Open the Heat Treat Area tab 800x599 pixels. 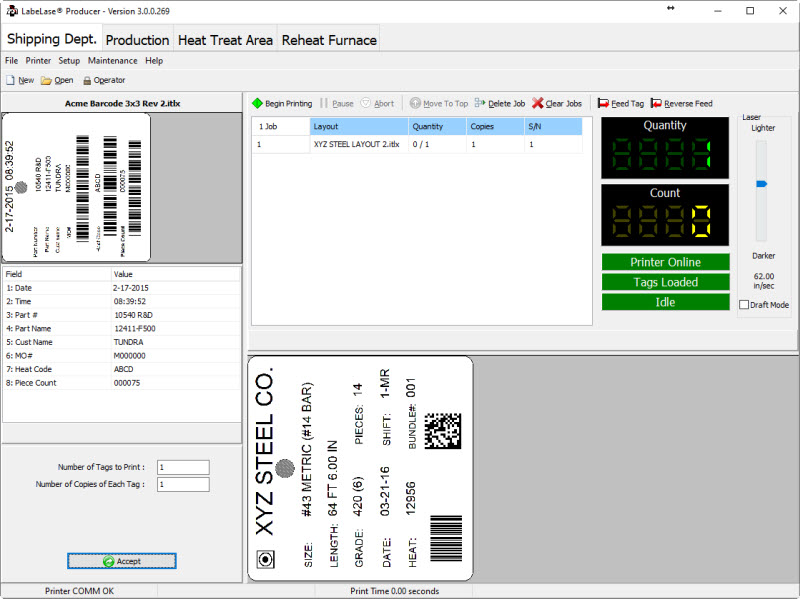click(x=225, y=40)
